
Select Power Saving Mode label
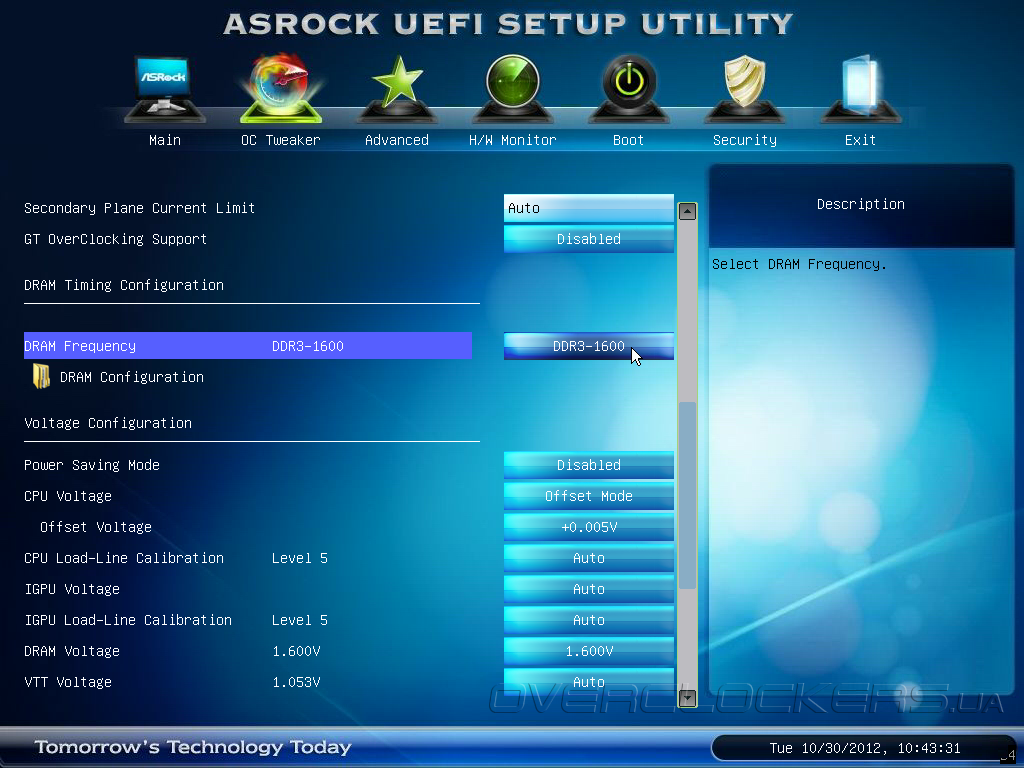(91, 465)
